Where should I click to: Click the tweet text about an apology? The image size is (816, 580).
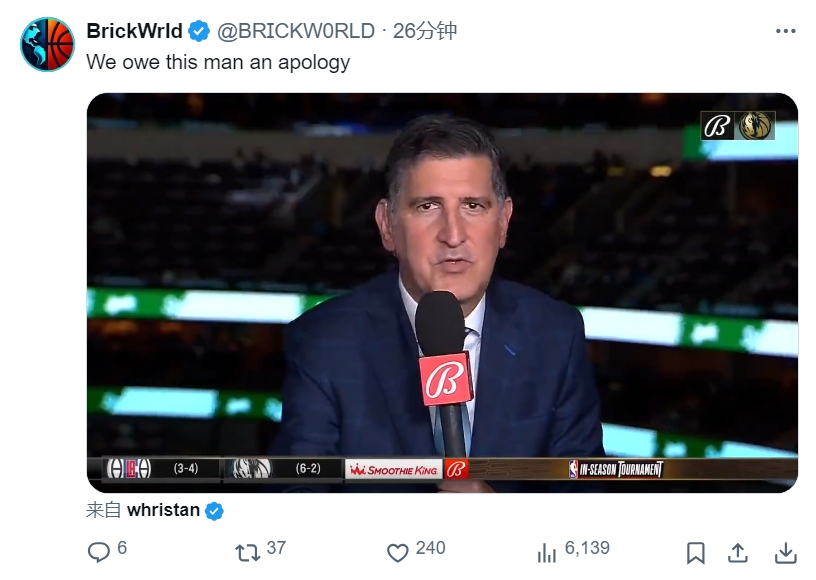coord(218,62)
